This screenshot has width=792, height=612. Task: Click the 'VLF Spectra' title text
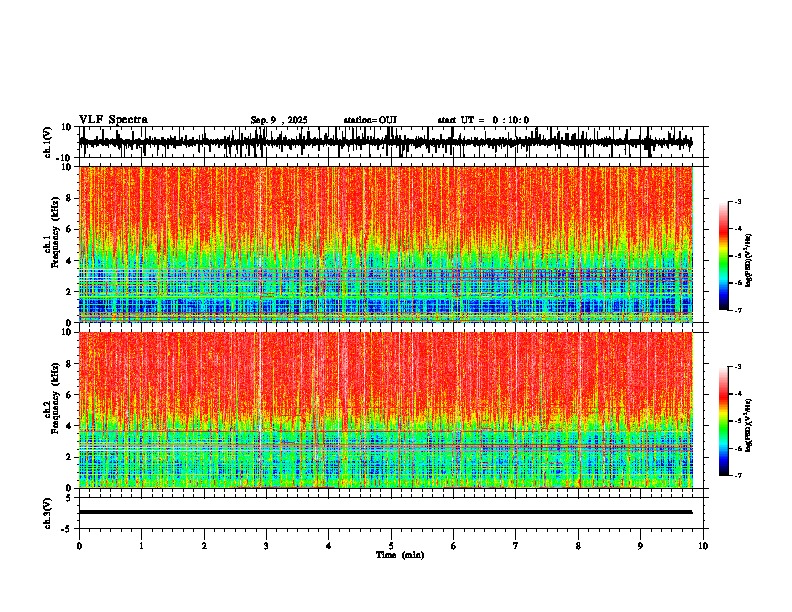113,120
